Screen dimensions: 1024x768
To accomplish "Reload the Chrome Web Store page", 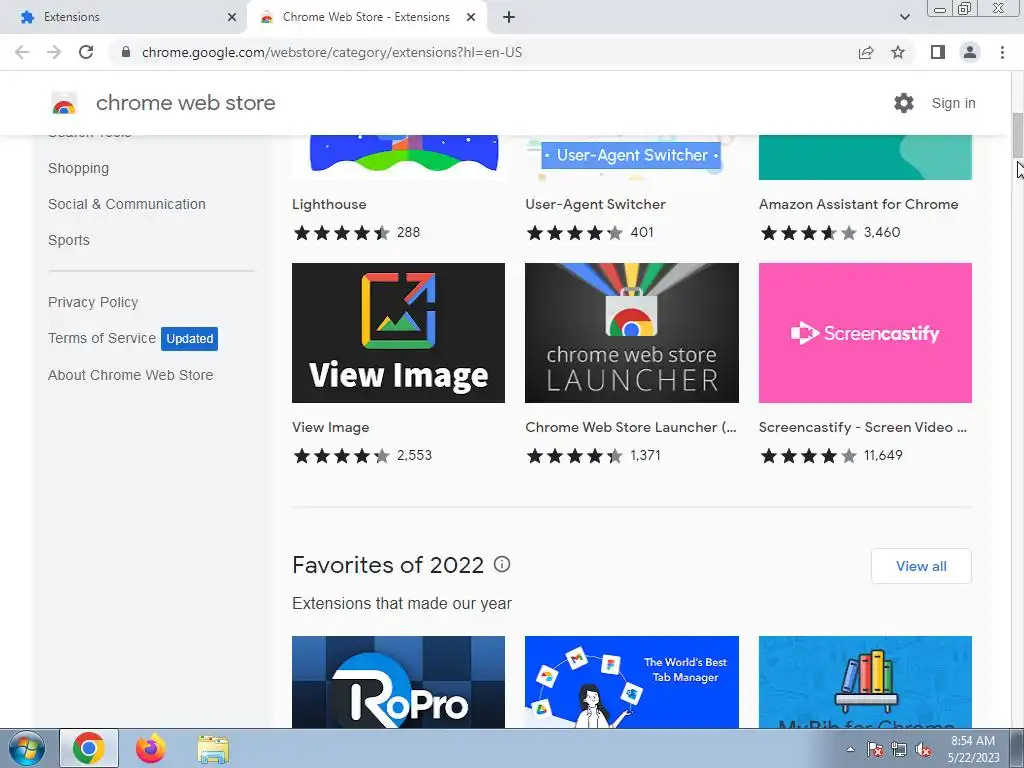I will pos(86,52).
